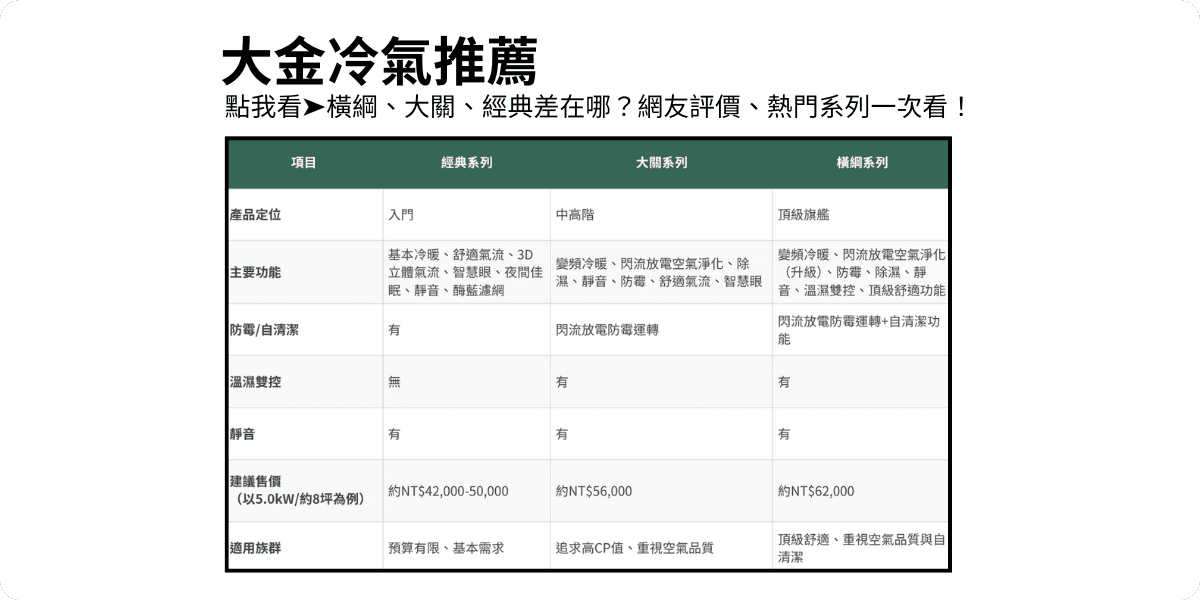This screenshot has height=600, width=1200.
Task: Select the 橫綱系列 column header
Action: click(862, 163)
